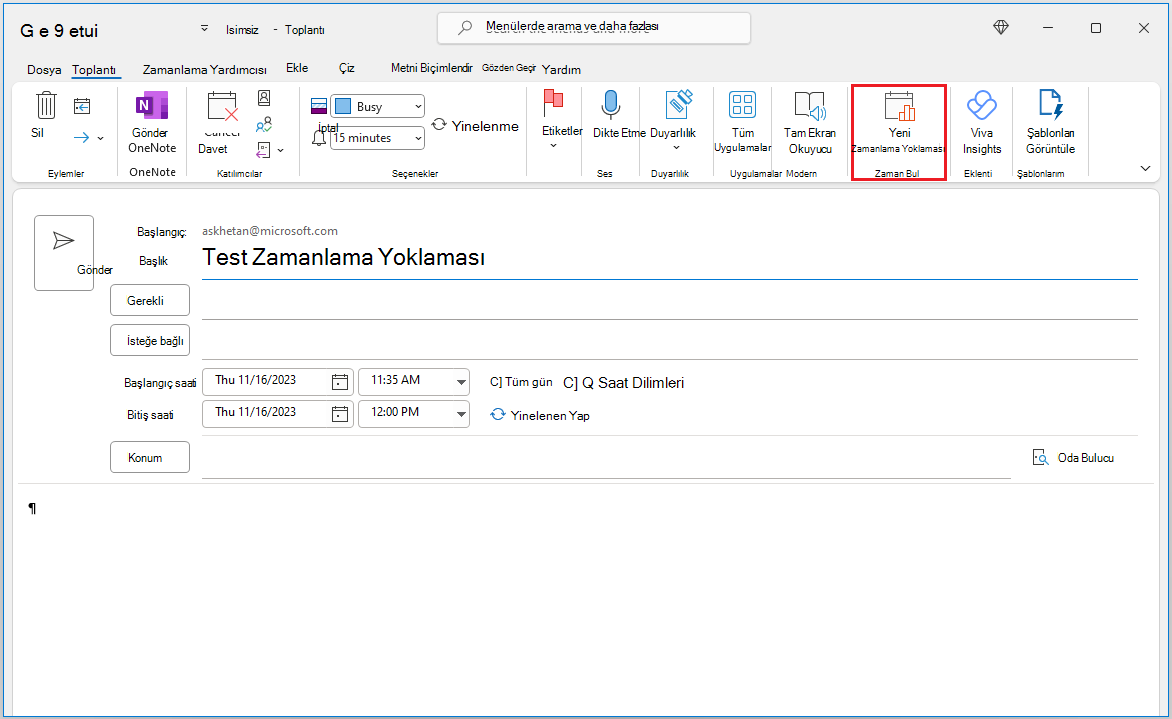Click the Gerekli attendees button
Image resolution: width=1172 pixels, height=719 pixels.
[x=149, y=300]
